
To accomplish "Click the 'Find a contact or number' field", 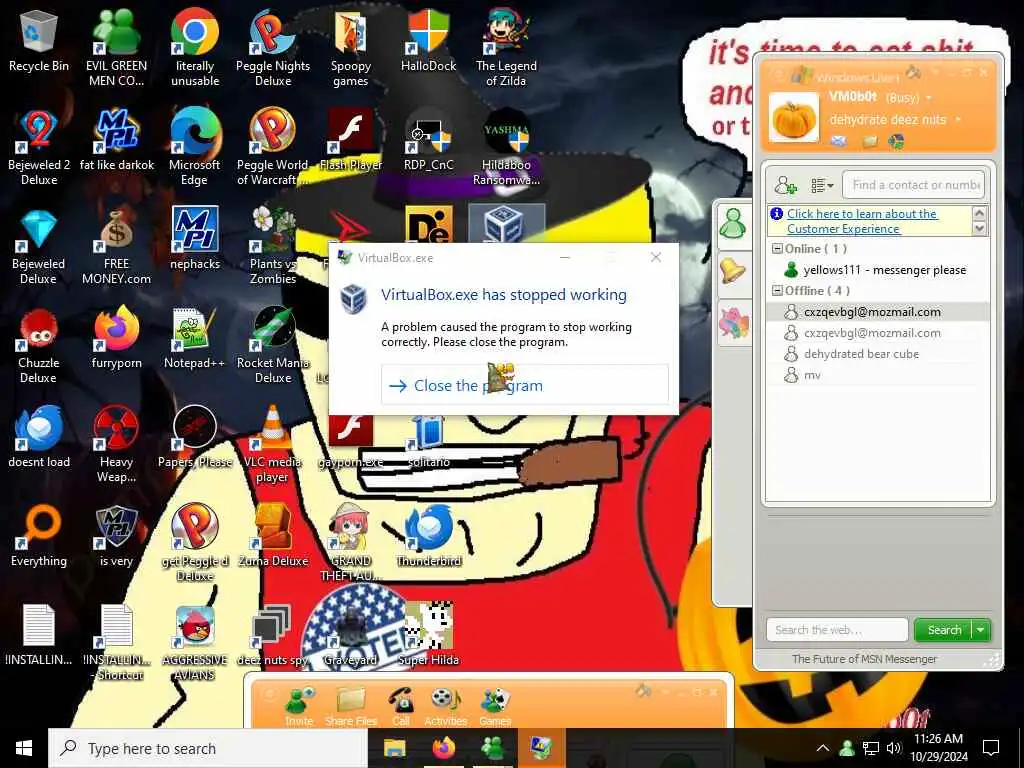I will pos(913,185).
